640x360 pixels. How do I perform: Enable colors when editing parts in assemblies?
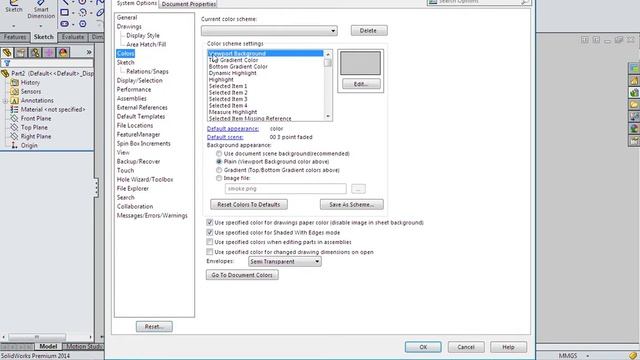pyautogui.click(x=210, y=242)
